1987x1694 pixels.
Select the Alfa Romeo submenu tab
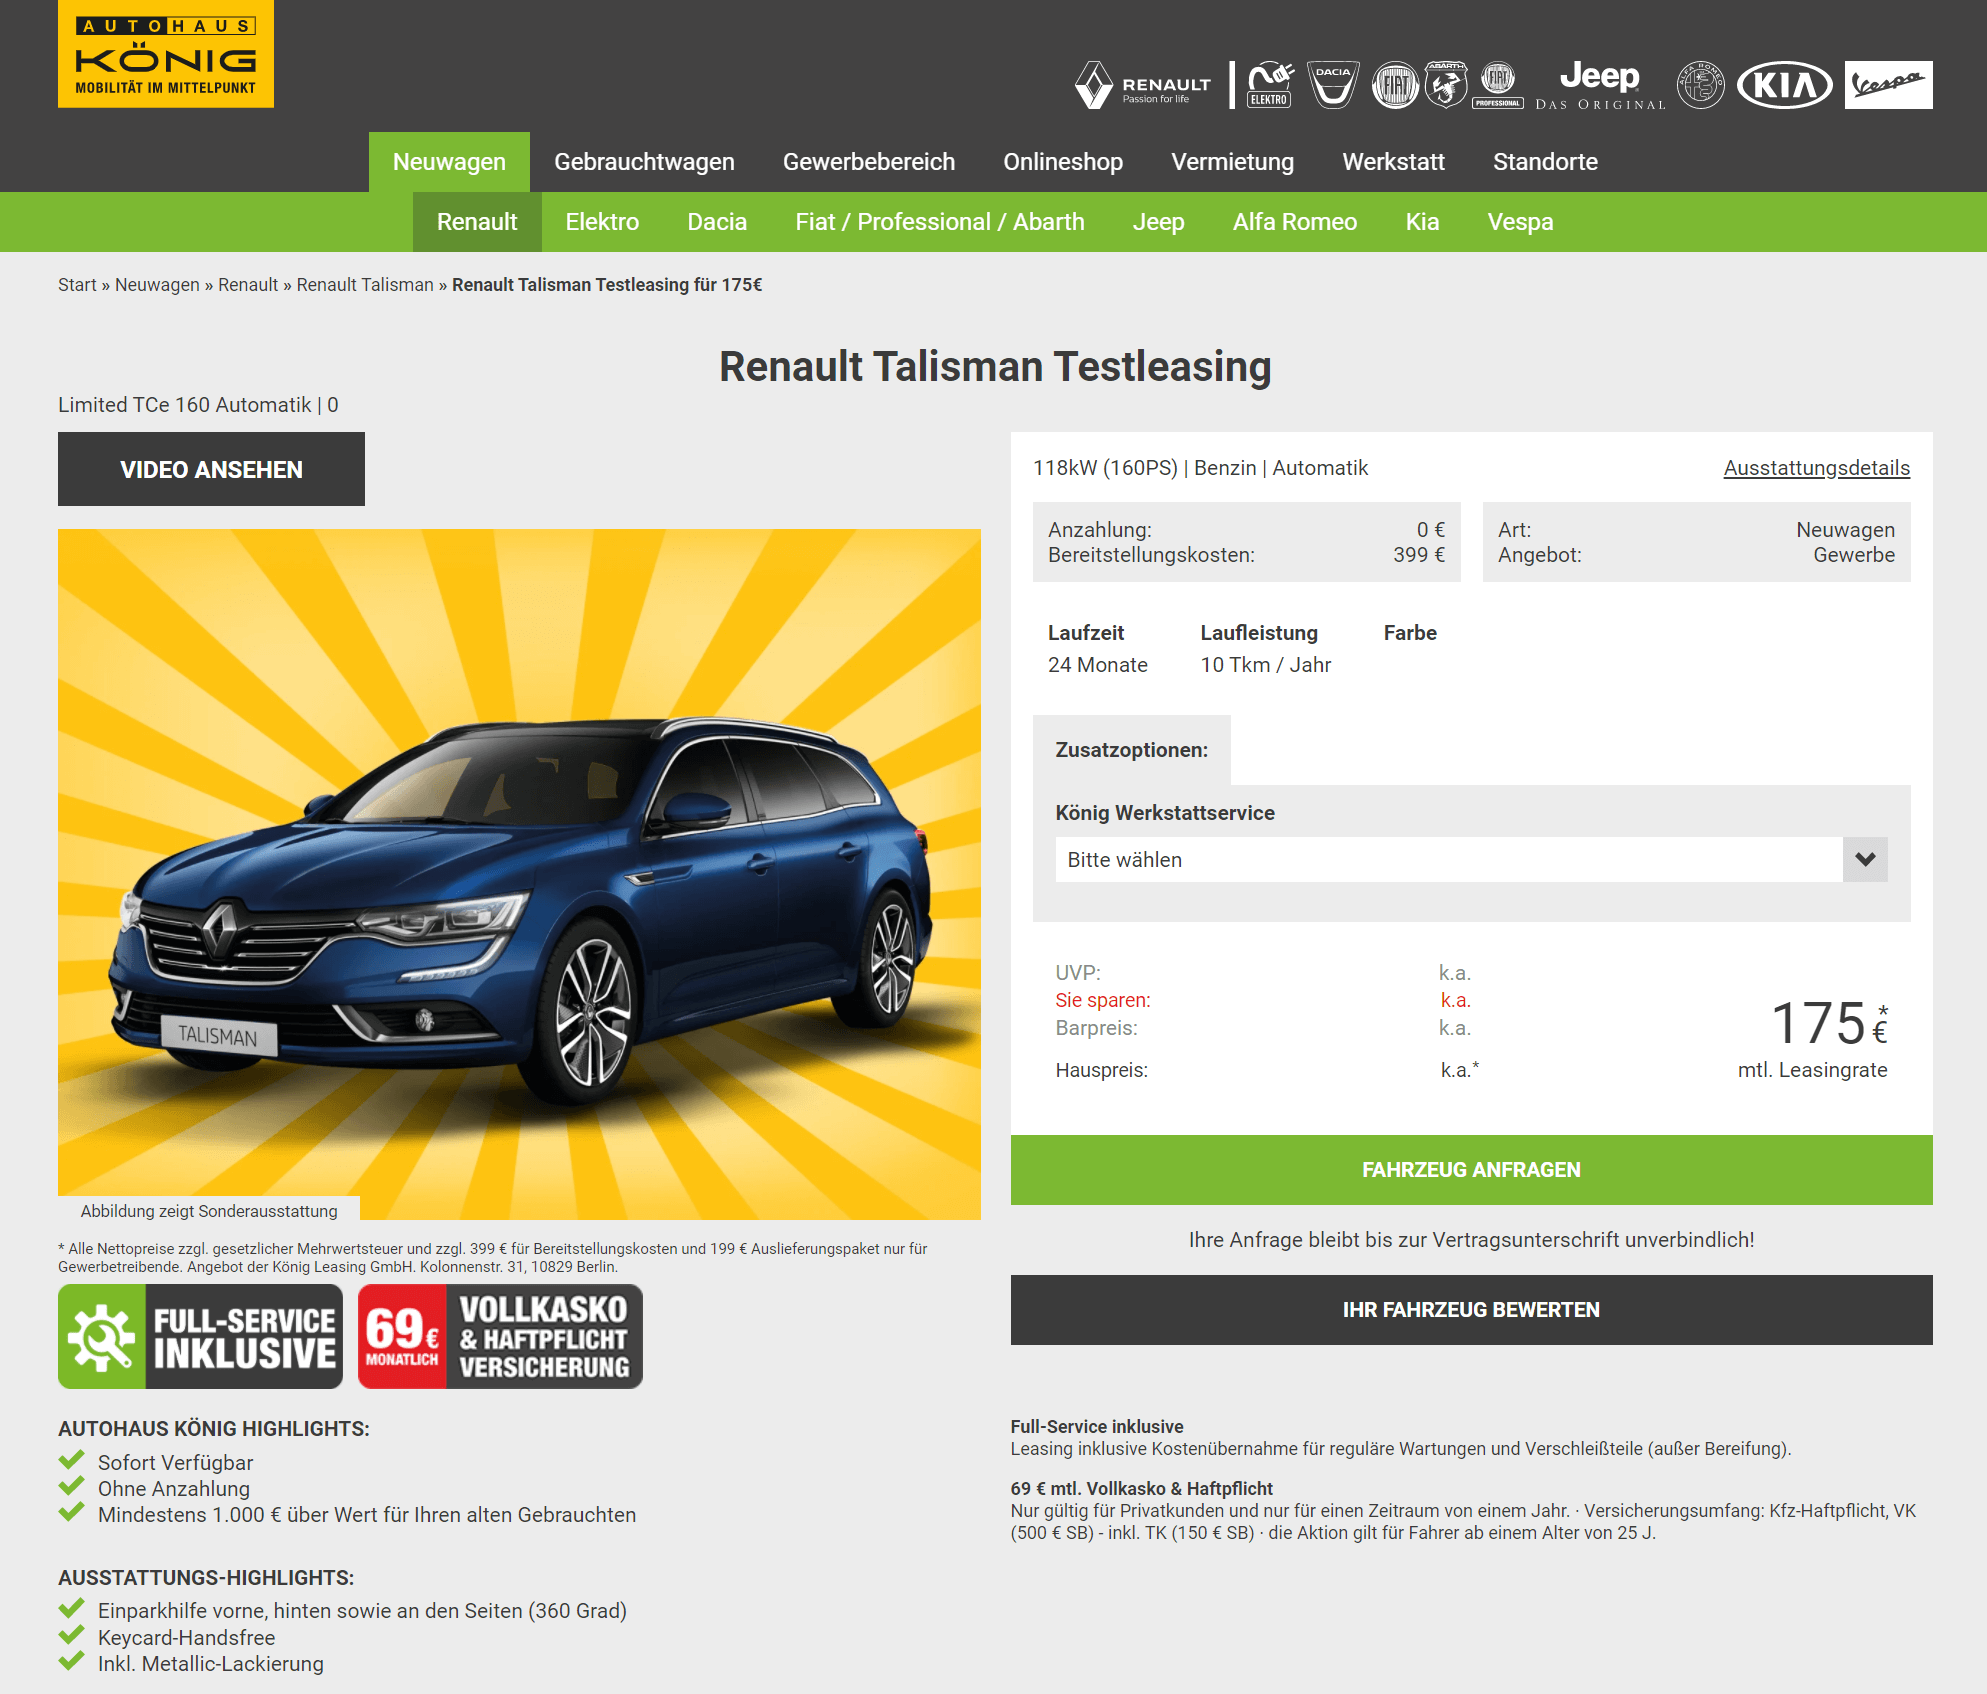click(x=1295, y=222)
